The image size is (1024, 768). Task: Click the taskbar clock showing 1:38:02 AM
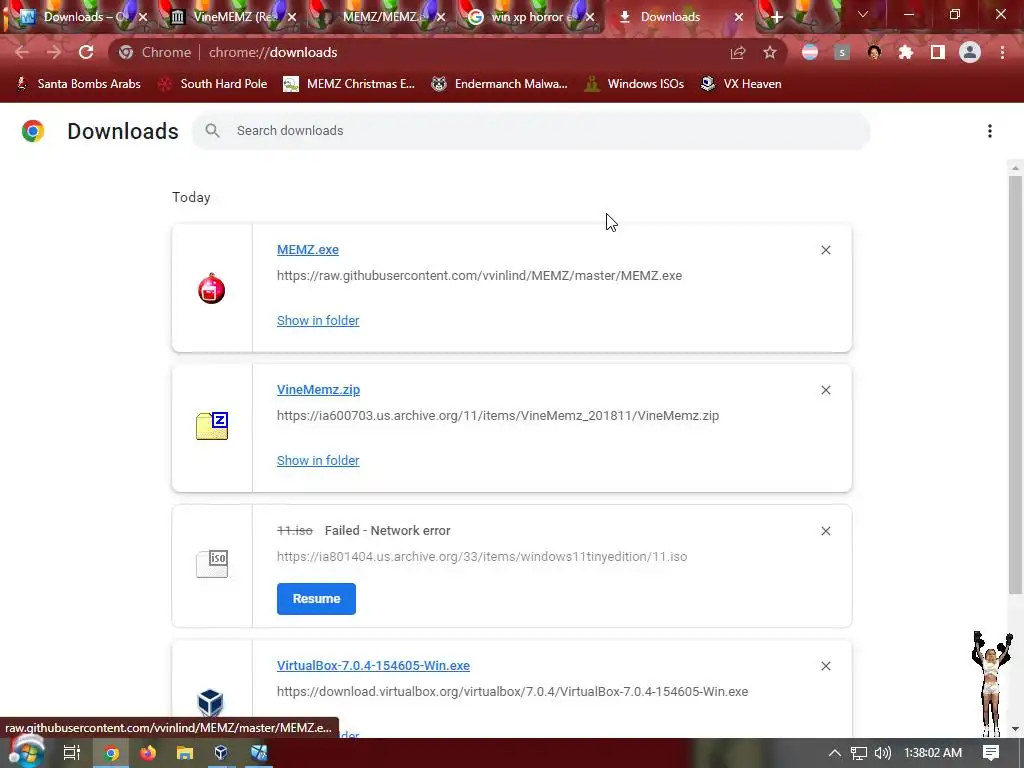[933, 753]
